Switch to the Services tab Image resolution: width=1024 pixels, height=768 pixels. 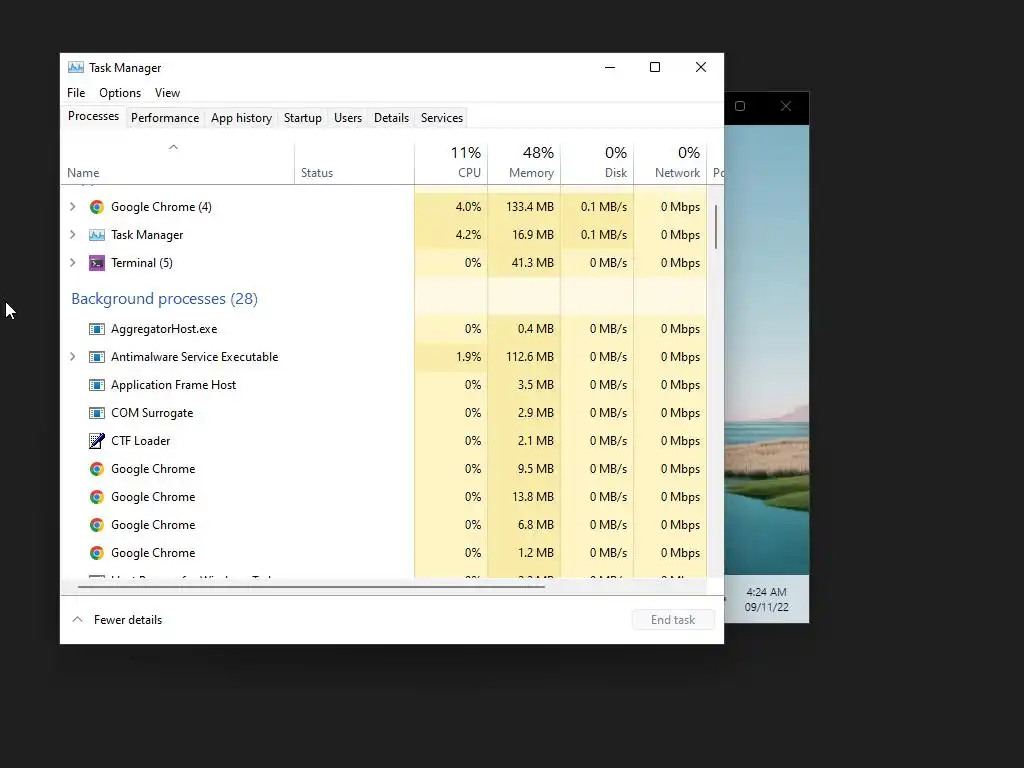click(x=442, y=118)
